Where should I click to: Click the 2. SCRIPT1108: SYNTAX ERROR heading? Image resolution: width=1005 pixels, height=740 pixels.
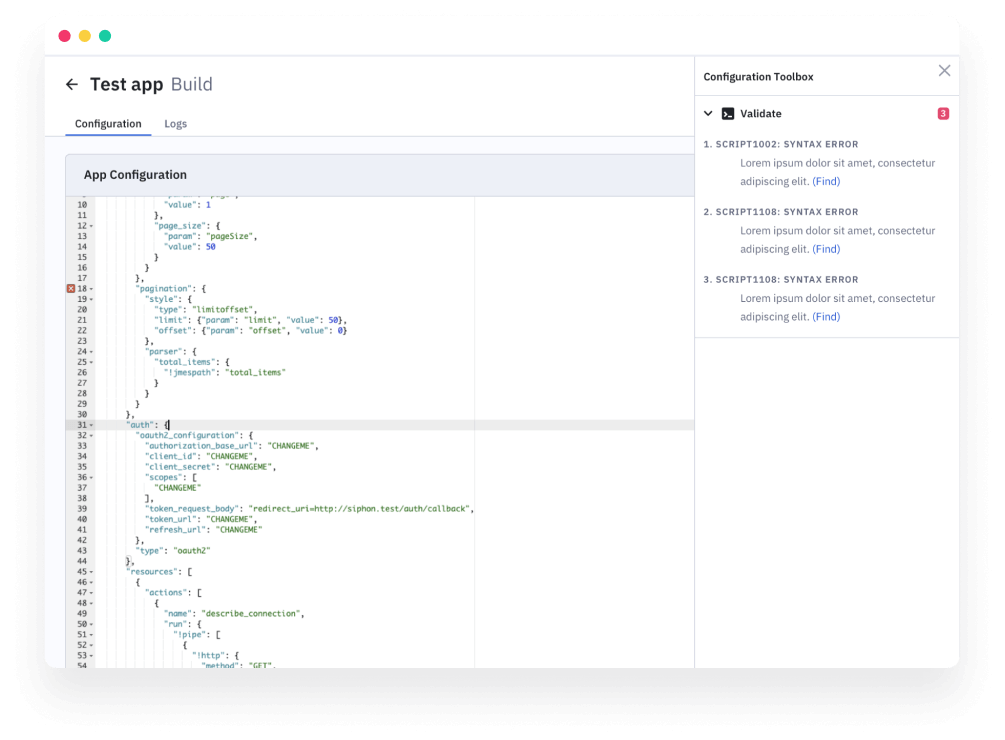[x=781, y=212]
